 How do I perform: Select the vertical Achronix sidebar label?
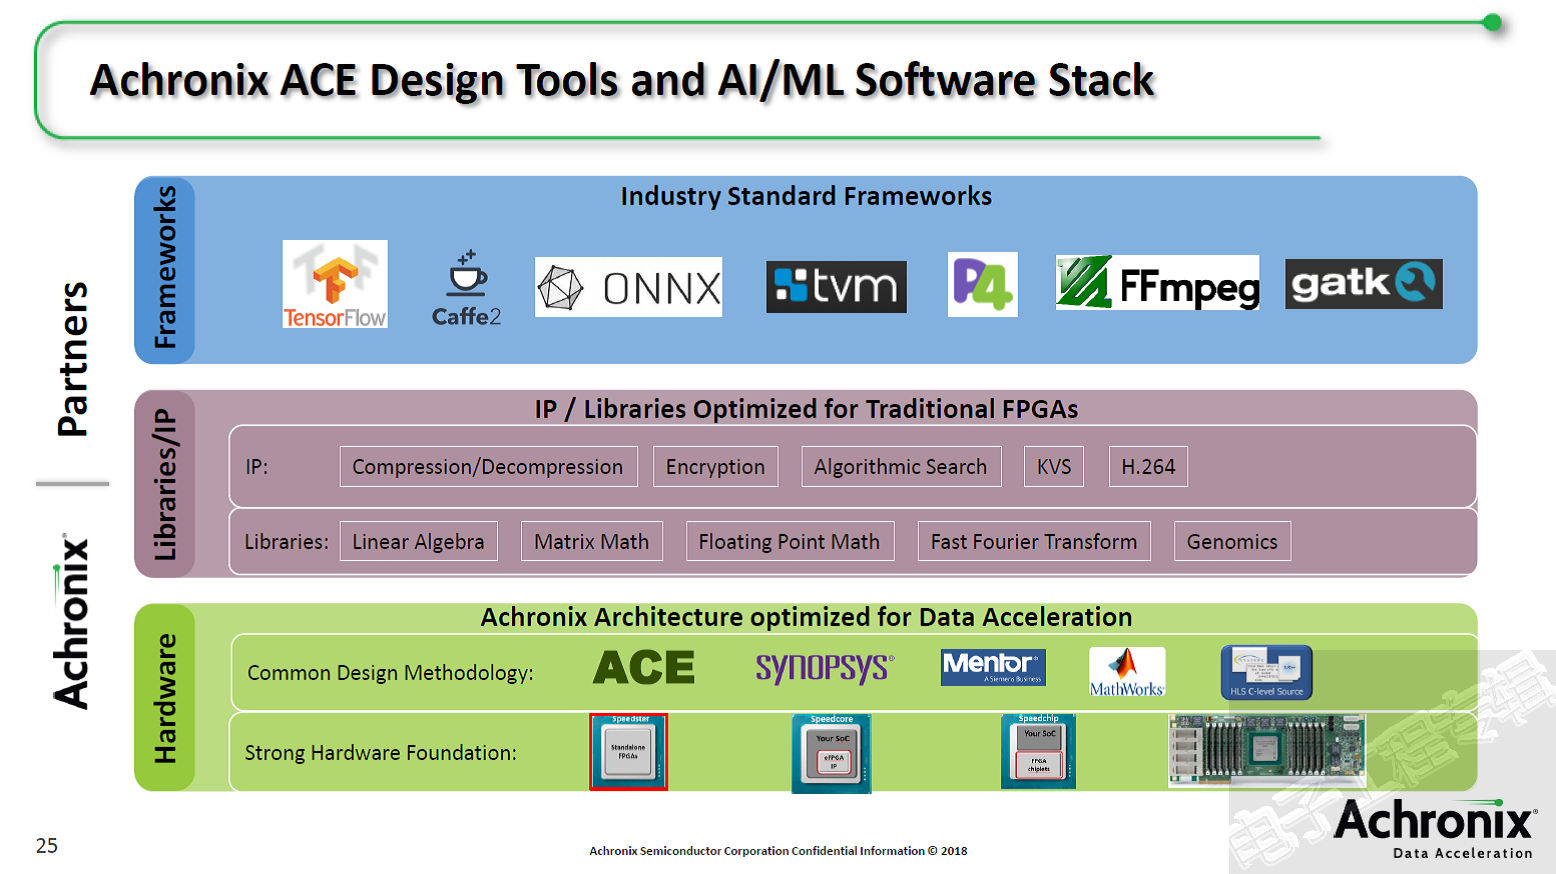pos(72,621)
